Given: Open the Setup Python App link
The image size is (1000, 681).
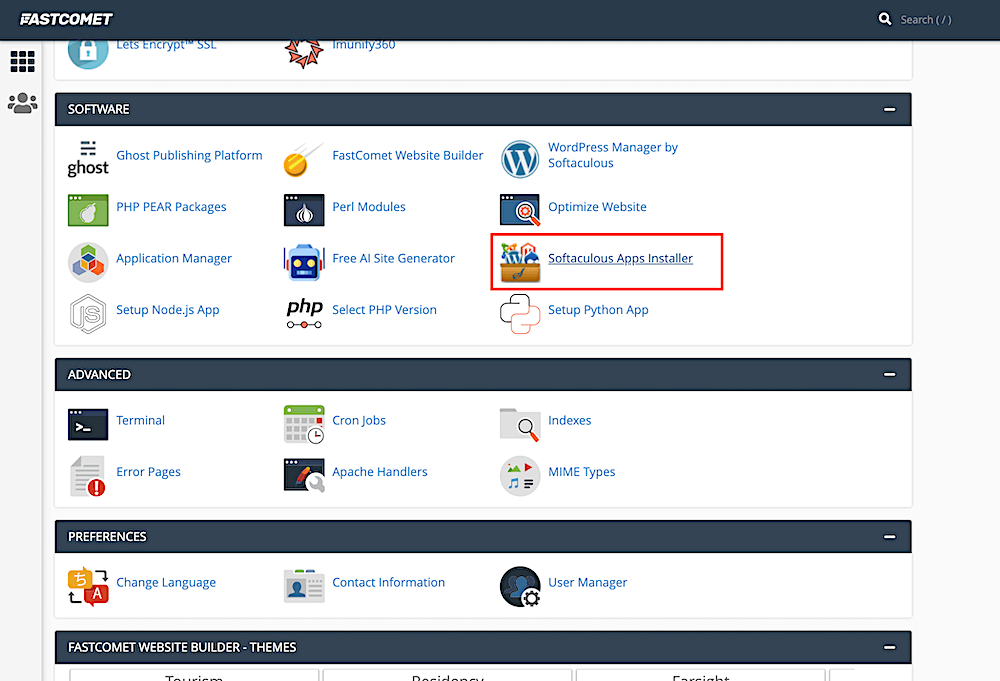Looking at the screenshot, I should 598,311.
